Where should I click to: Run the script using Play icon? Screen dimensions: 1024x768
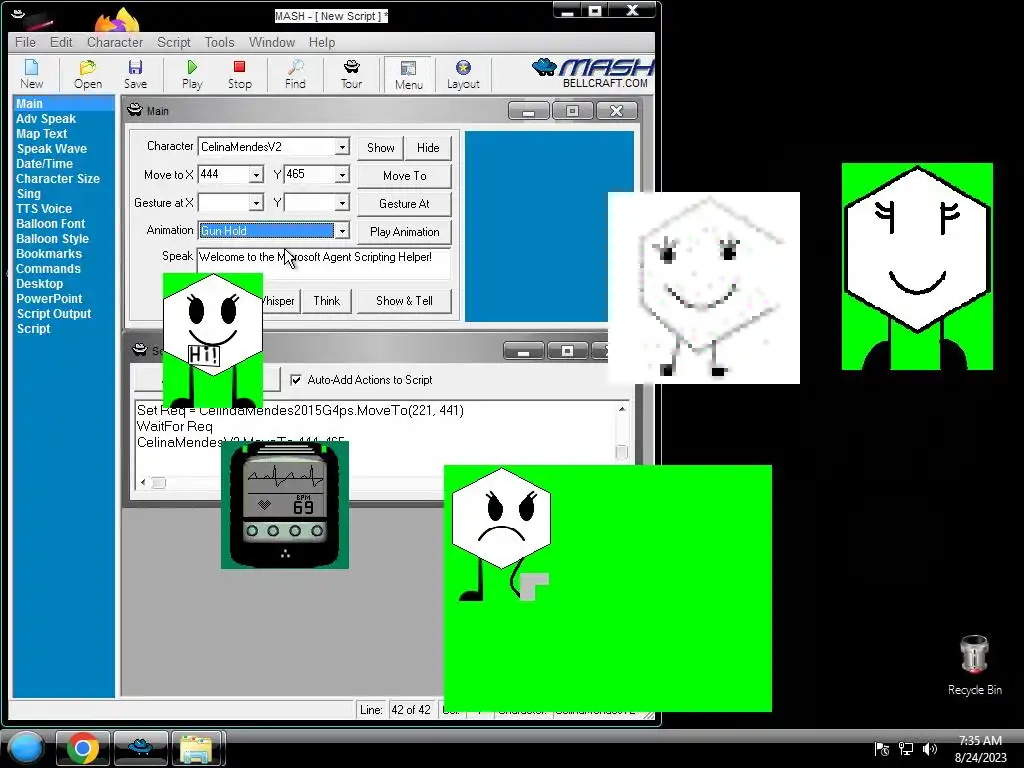tap(192, 74)
